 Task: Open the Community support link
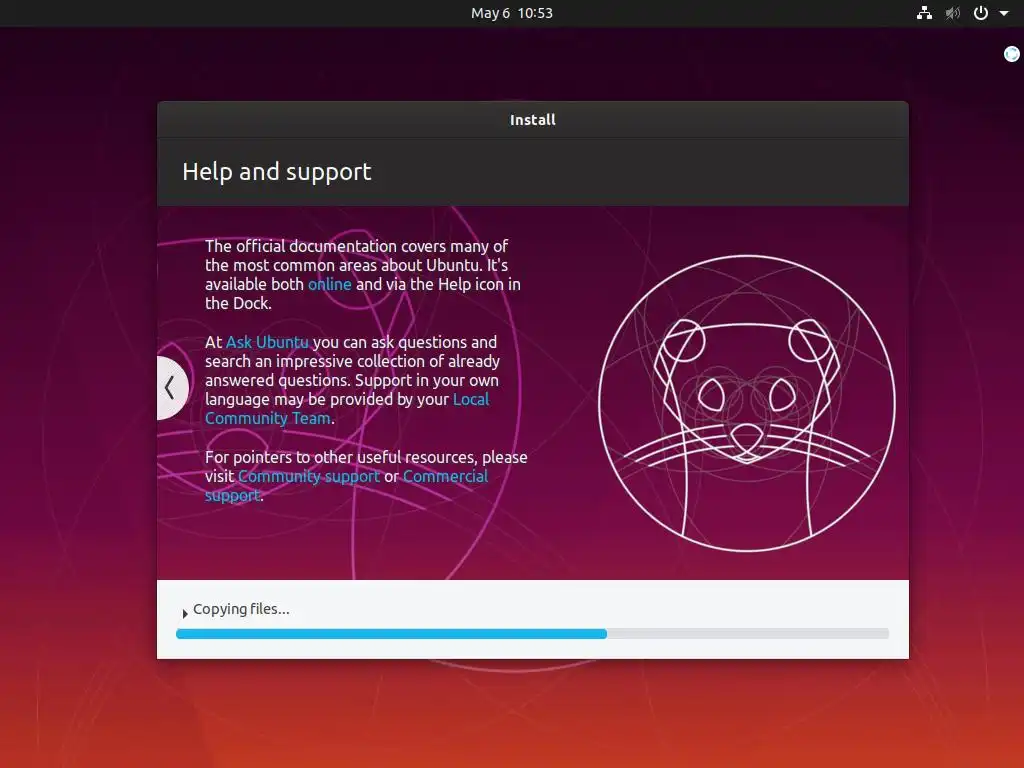[308, 476]
